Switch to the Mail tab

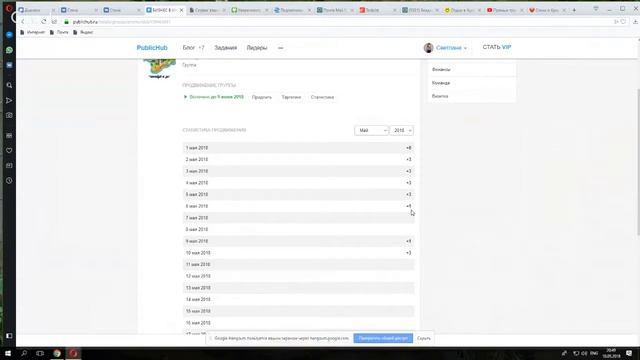click(335, 10)
